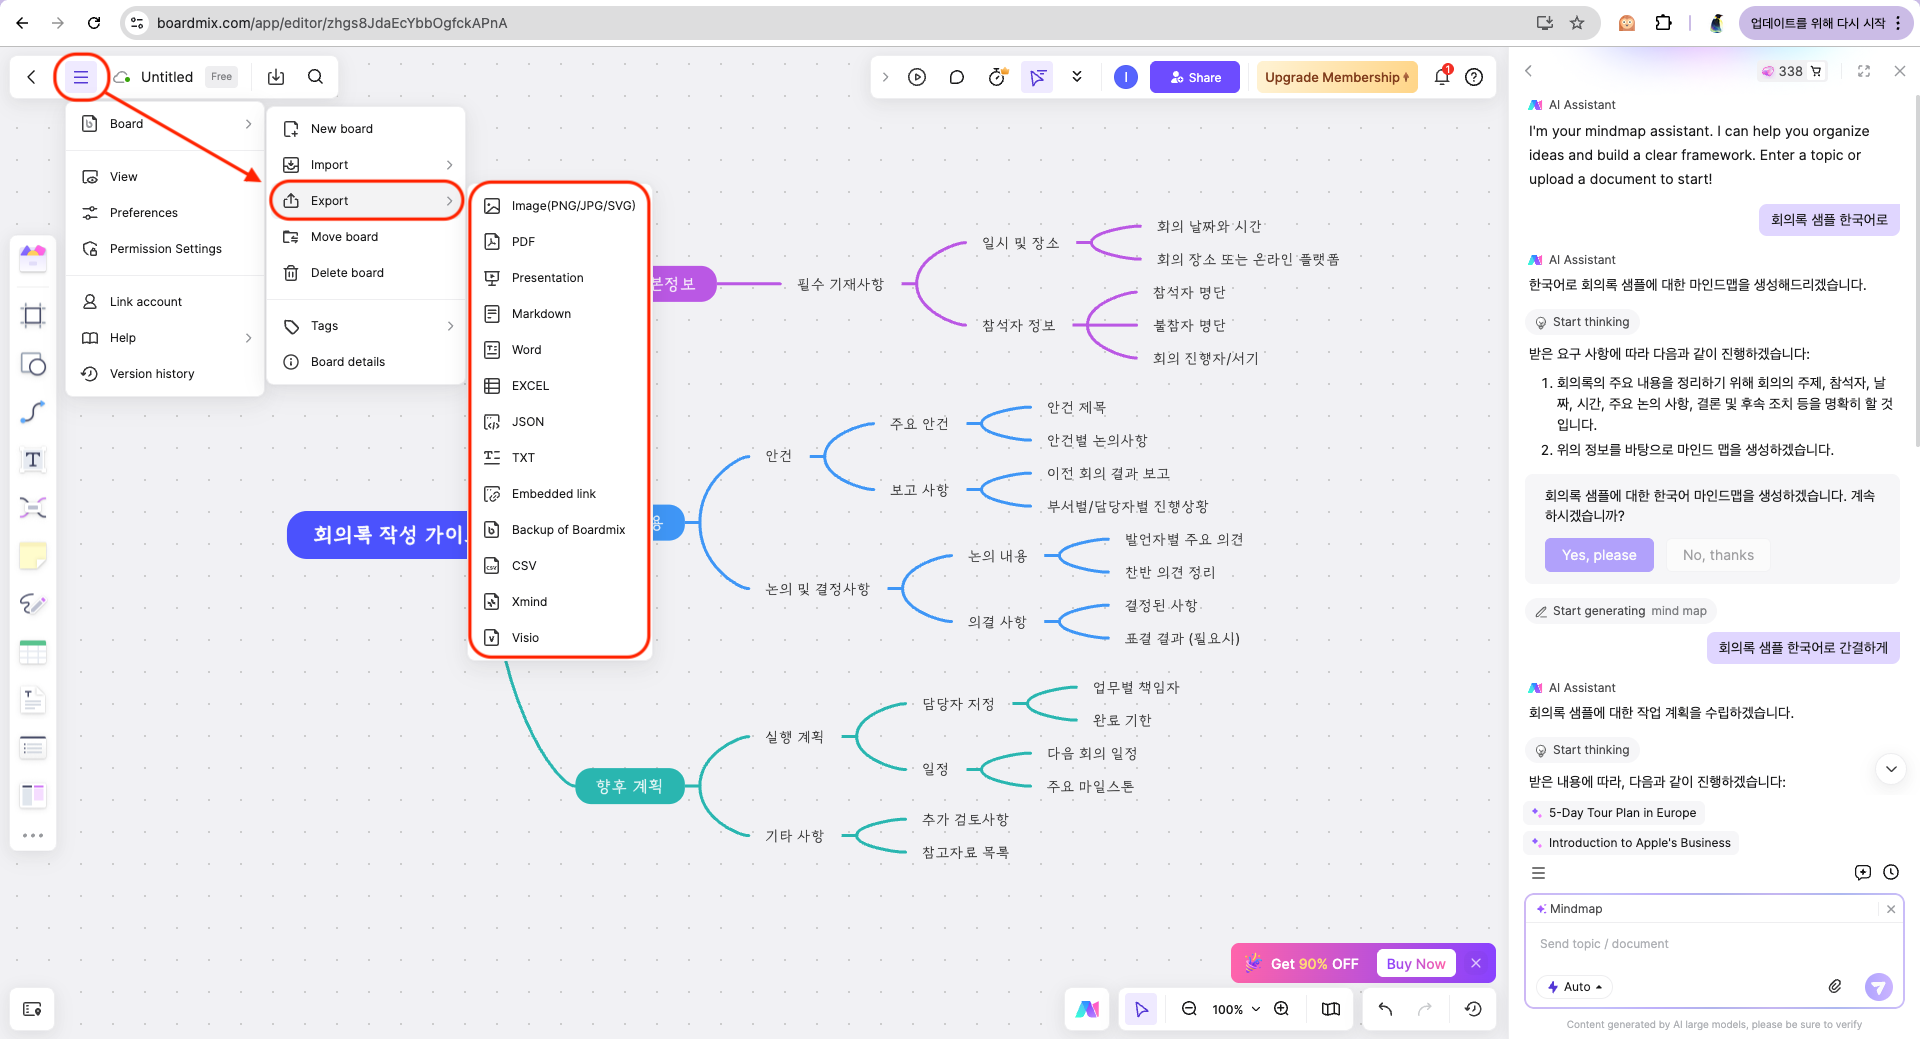The width and height of the screenshot is (1920, 1039).
Task: Expand the Import submenu
Action: click(x=330, y=164)
